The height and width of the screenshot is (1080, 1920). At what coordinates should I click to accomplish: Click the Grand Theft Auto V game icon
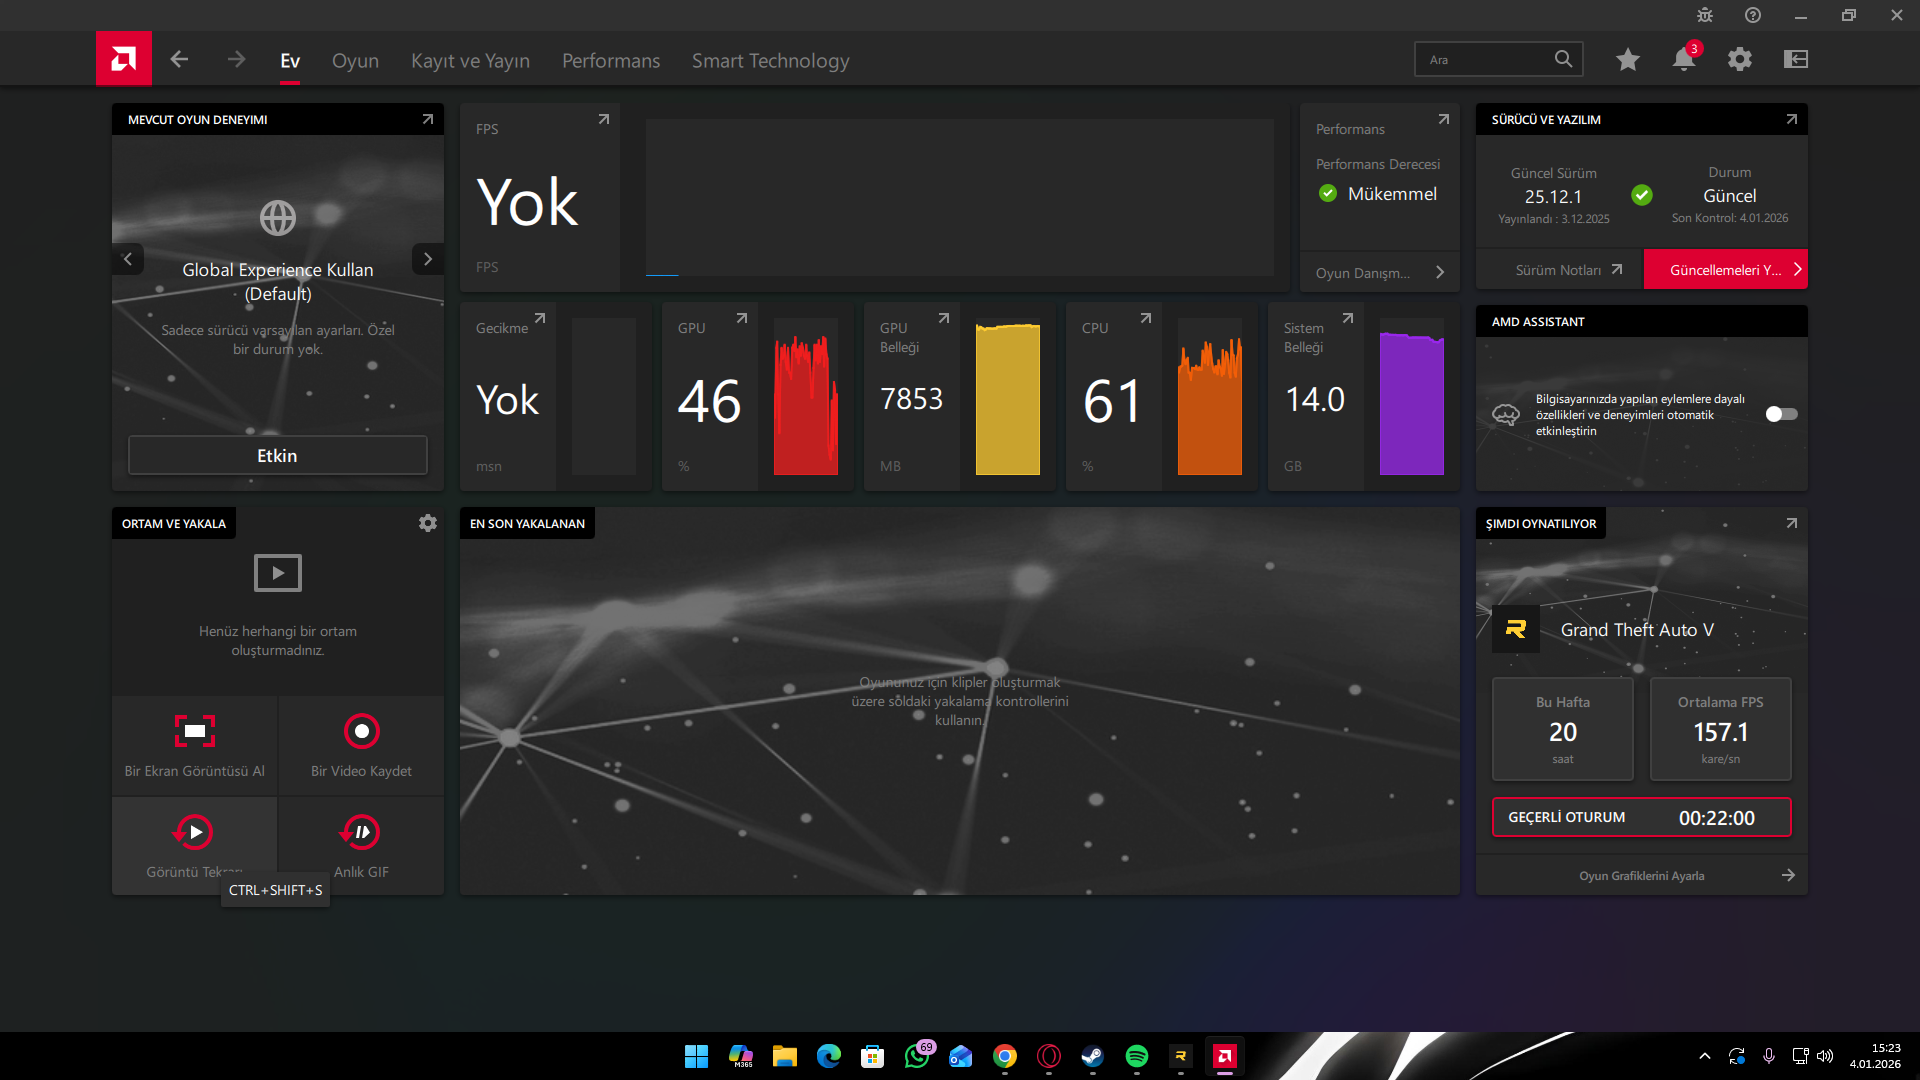1516,629
